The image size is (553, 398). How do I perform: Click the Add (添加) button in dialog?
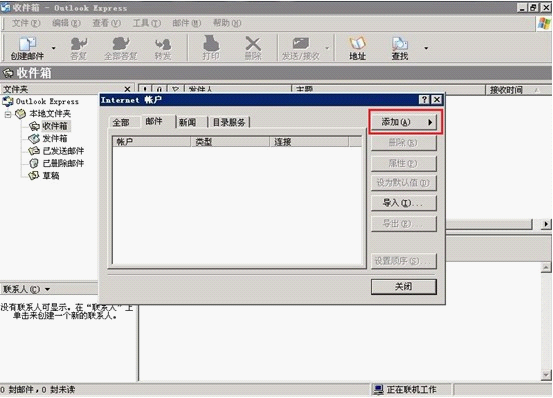pos(404,122)
